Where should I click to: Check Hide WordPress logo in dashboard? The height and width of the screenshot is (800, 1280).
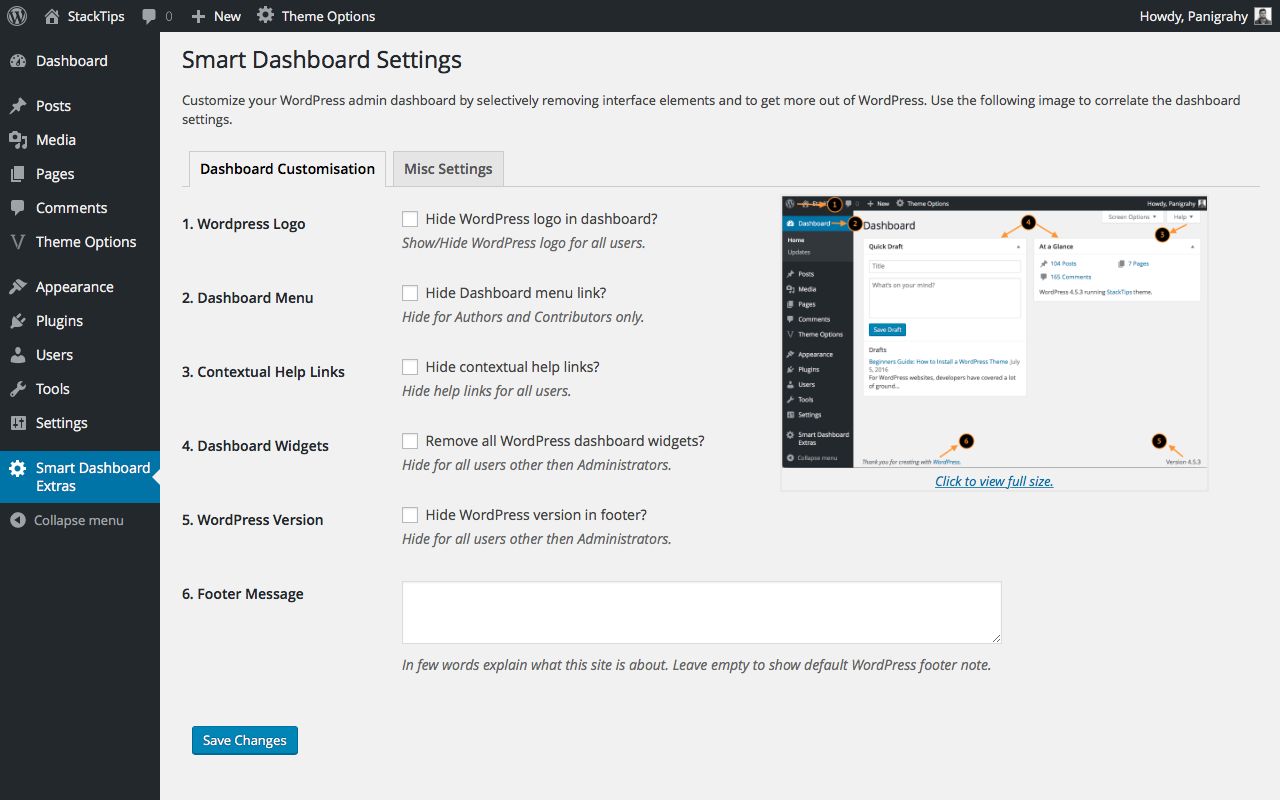point(410,219)
